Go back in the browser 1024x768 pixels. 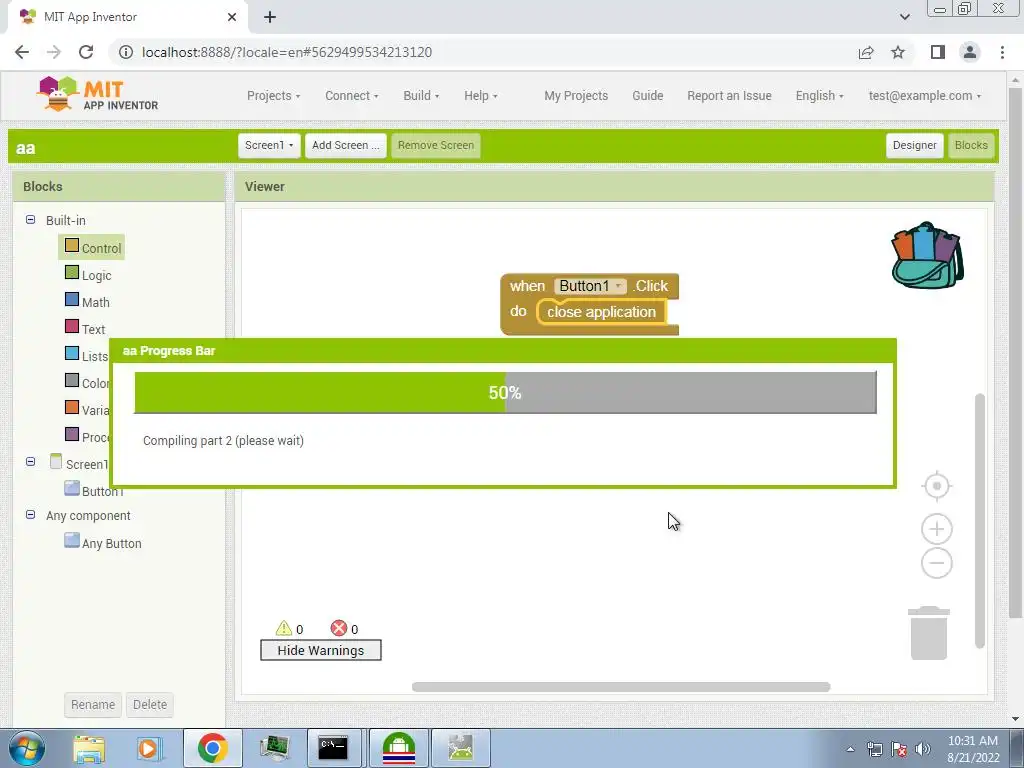pyautogui.click(x=22, y=52)
